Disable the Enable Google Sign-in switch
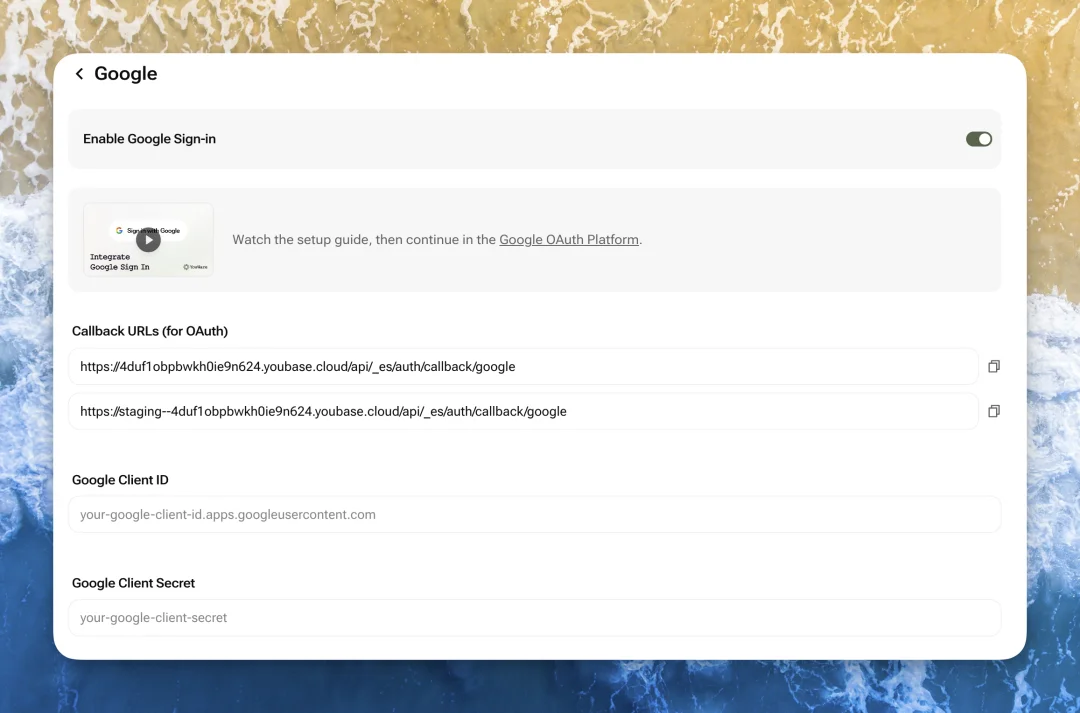 [x=978, y=139]
